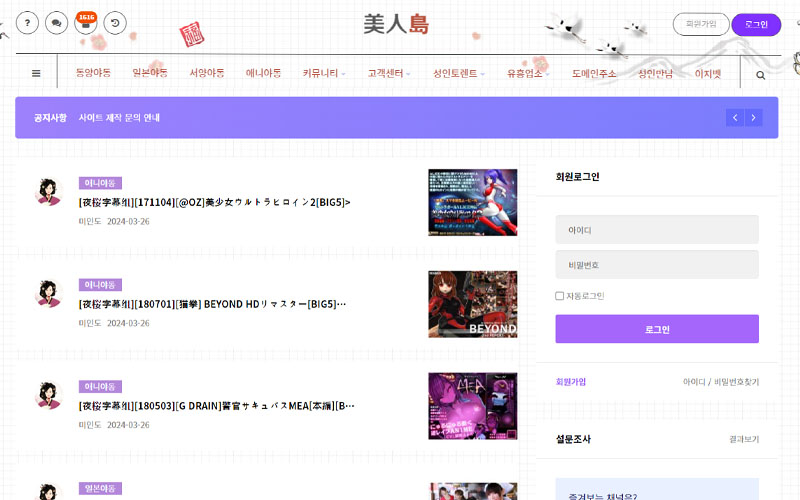This screenshot has height=500, width=800.
Task: Click the circular history arrow icon
Action: (115, 23)
